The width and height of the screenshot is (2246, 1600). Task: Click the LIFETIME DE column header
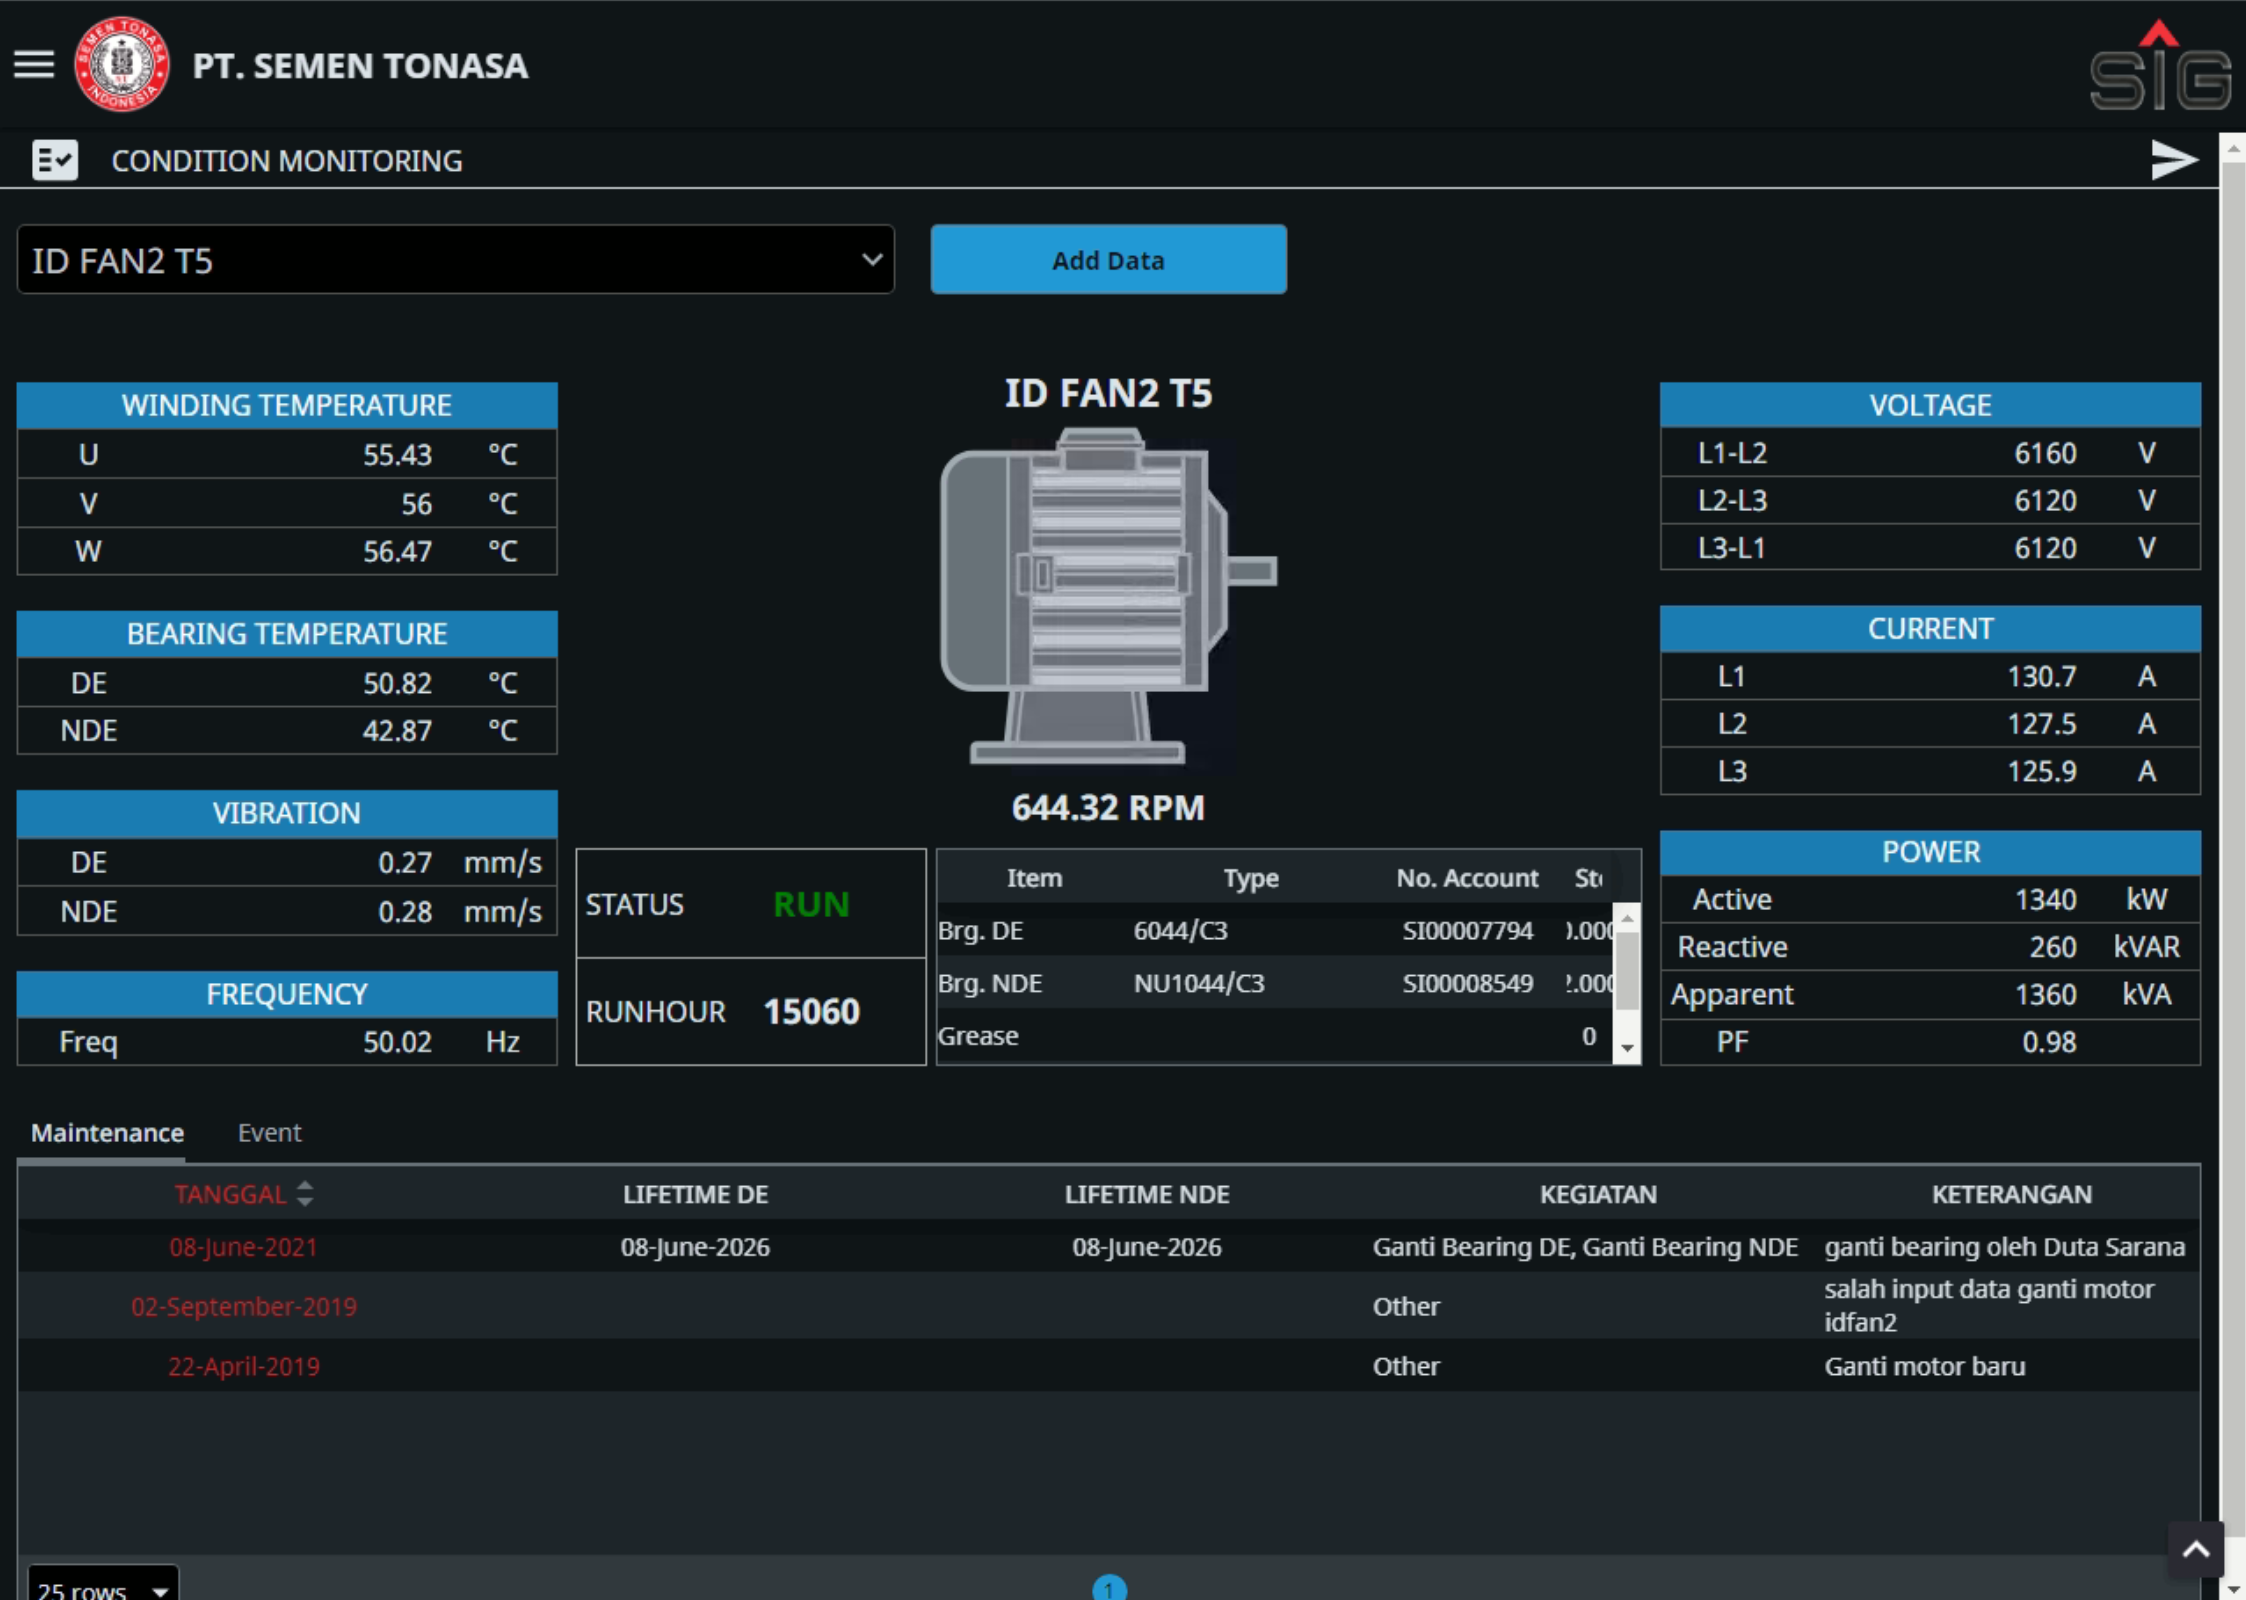click(695, 1194)
